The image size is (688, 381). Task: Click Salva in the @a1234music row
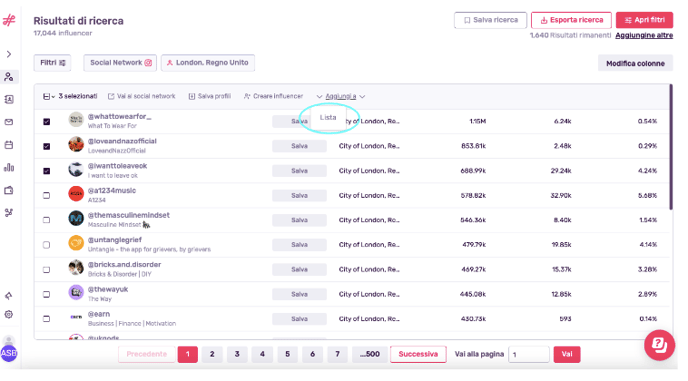[x=299, y=195]
